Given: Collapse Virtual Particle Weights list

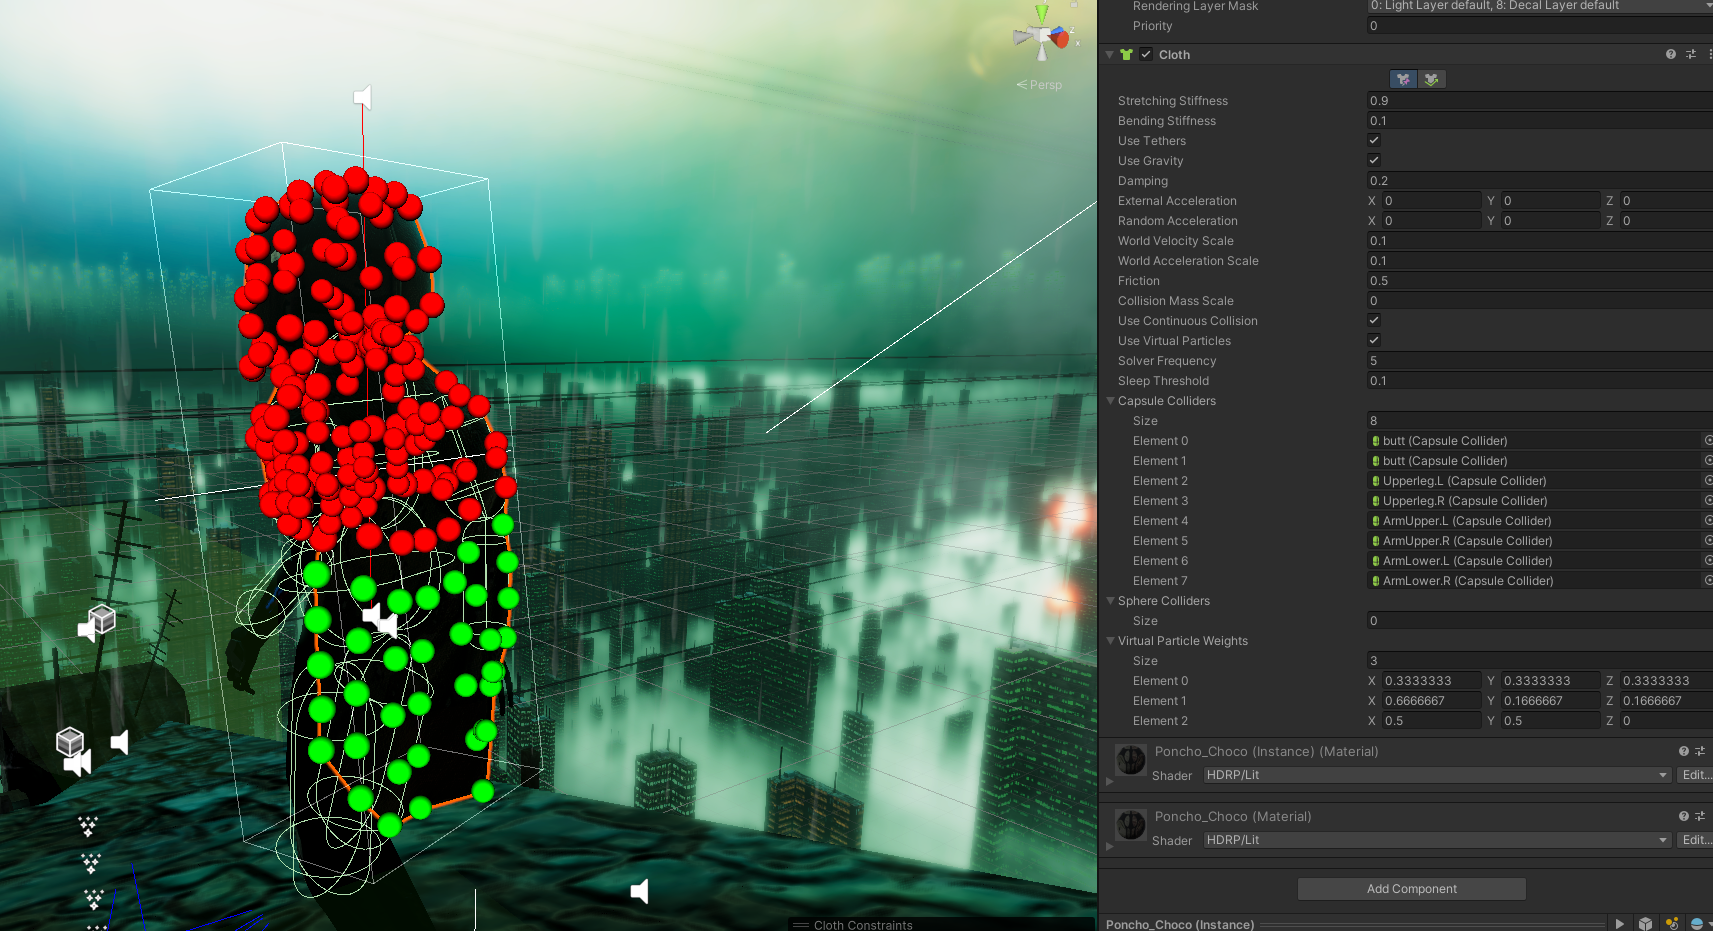Looking at the screenshot, I should coord(1110,641).
